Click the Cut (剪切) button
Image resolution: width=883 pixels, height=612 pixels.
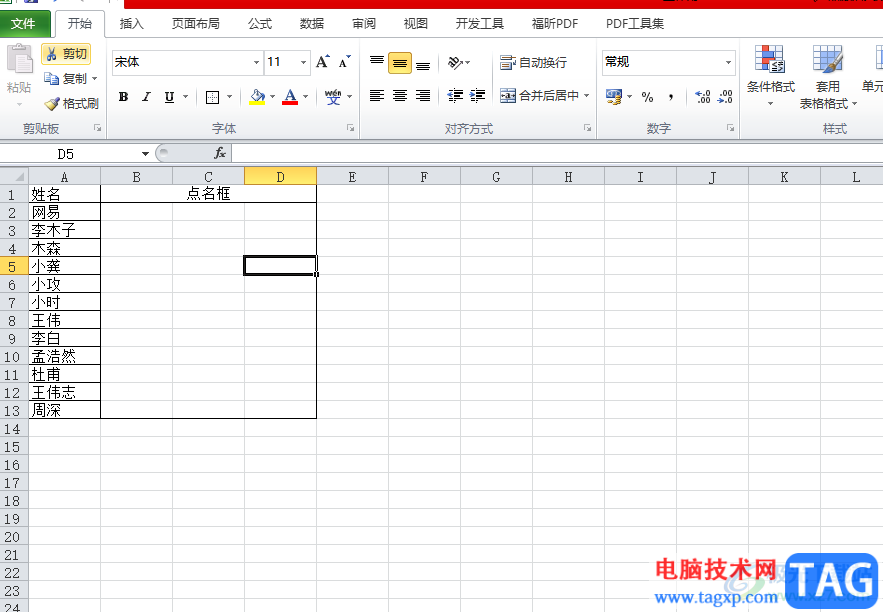pos(66,54)
